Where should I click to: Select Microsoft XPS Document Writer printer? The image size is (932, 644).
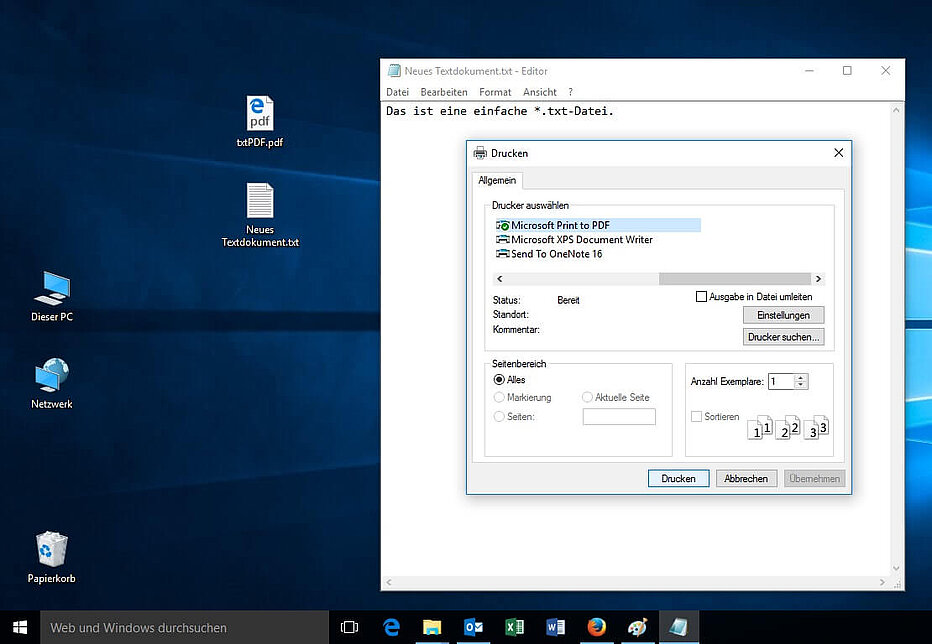point(574,240)
